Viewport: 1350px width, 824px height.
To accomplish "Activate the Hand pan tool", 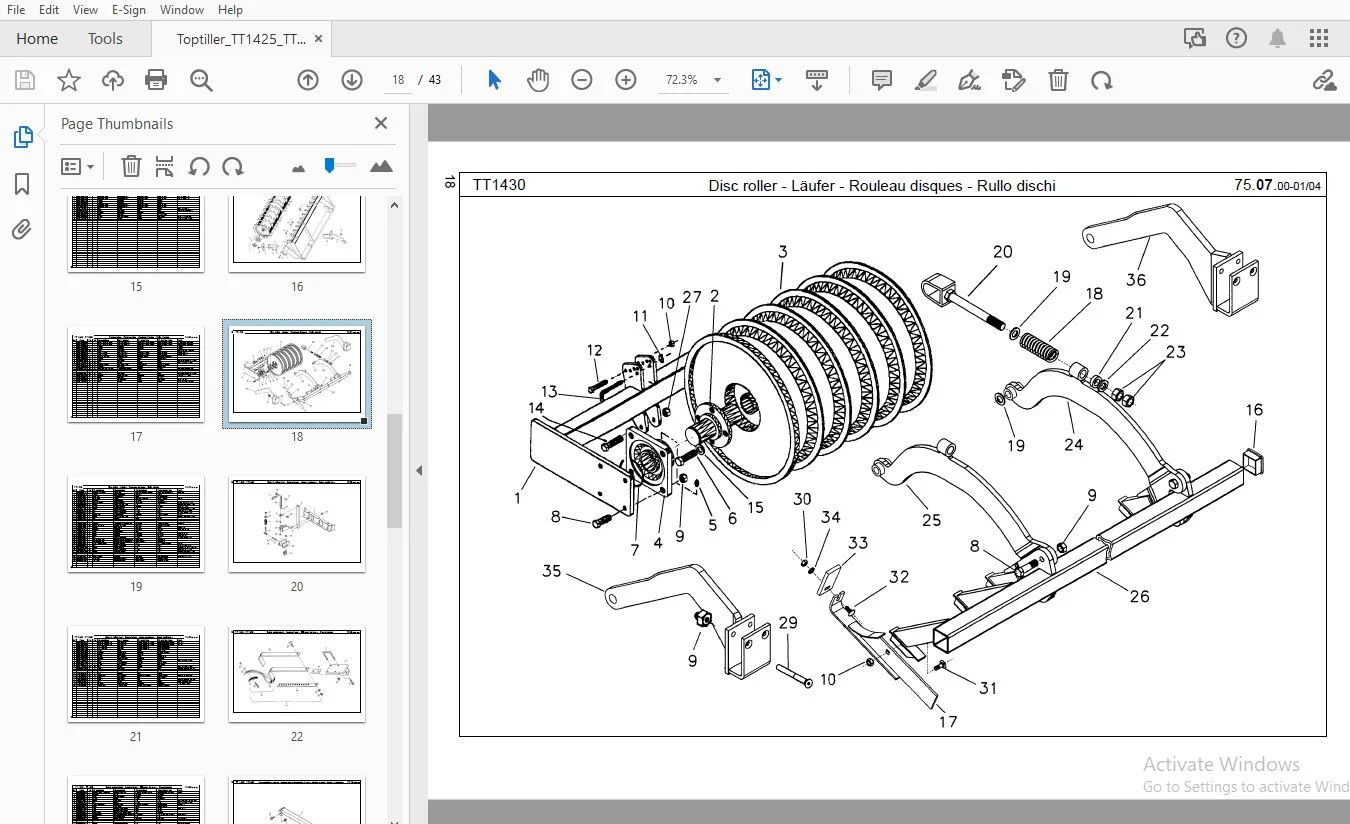I will point(538,80).
